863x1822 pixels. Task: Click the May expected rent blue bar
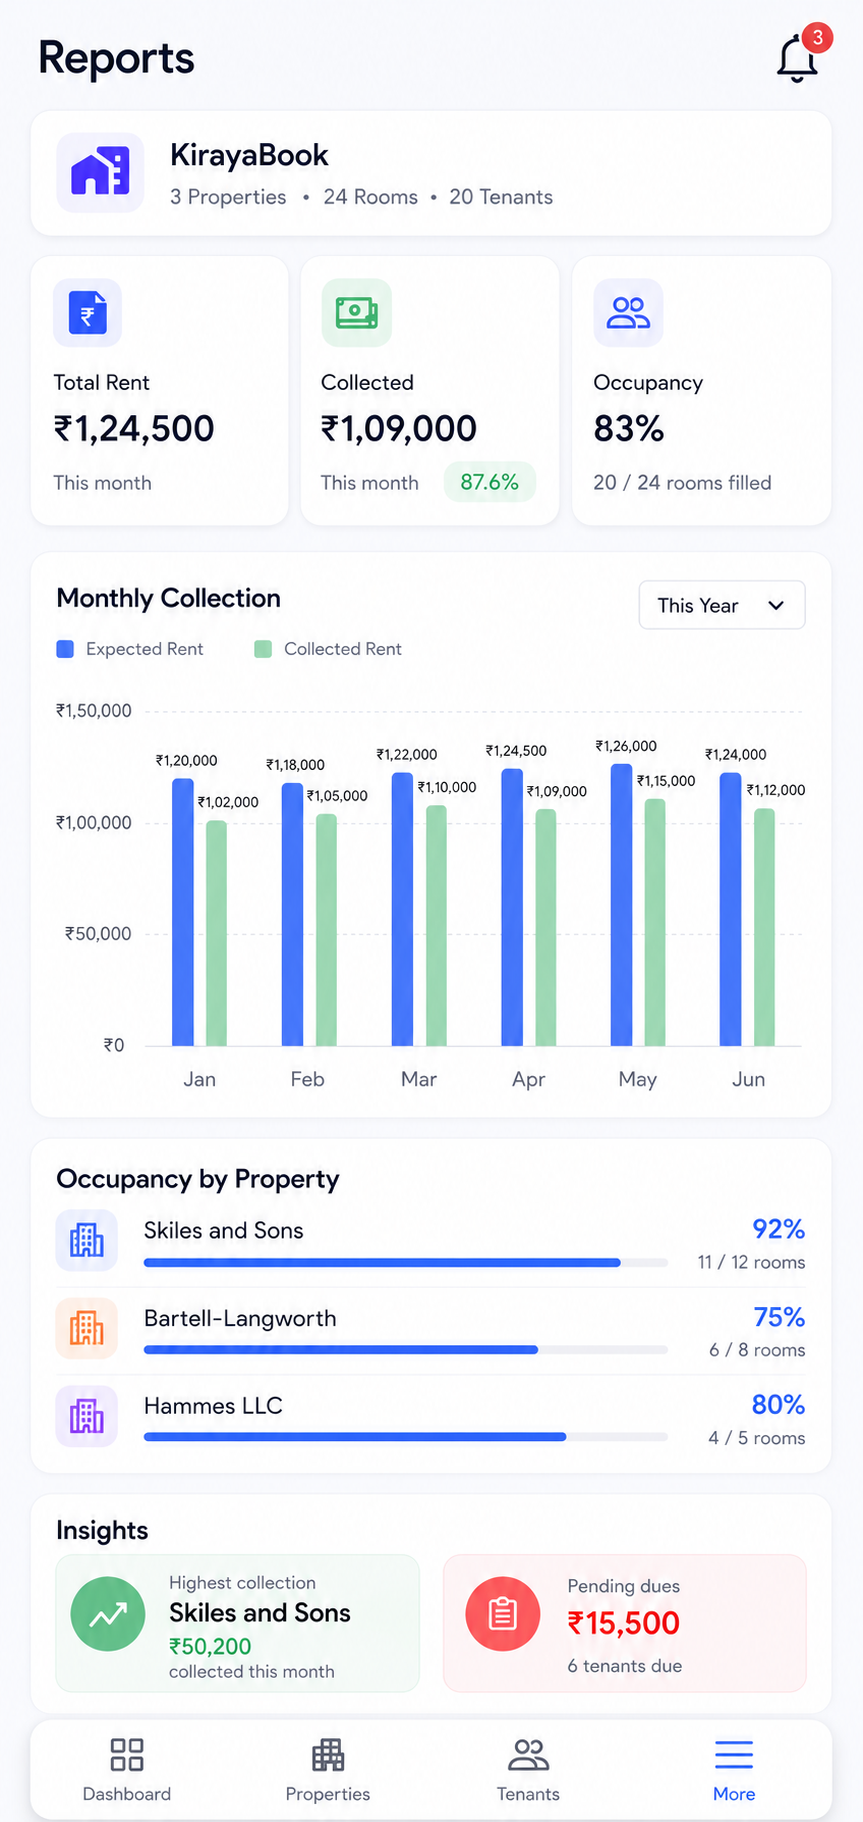click(x=622, y=905)
